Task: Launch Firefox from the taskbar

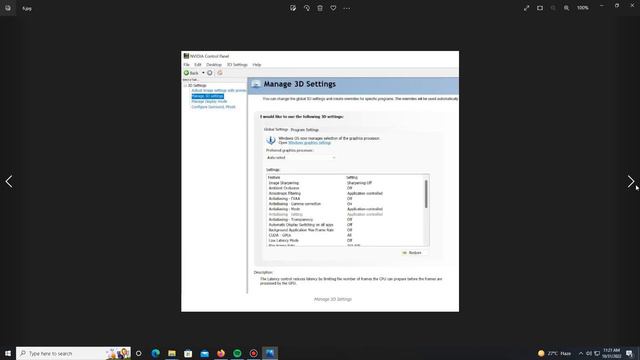Action: 221,353
